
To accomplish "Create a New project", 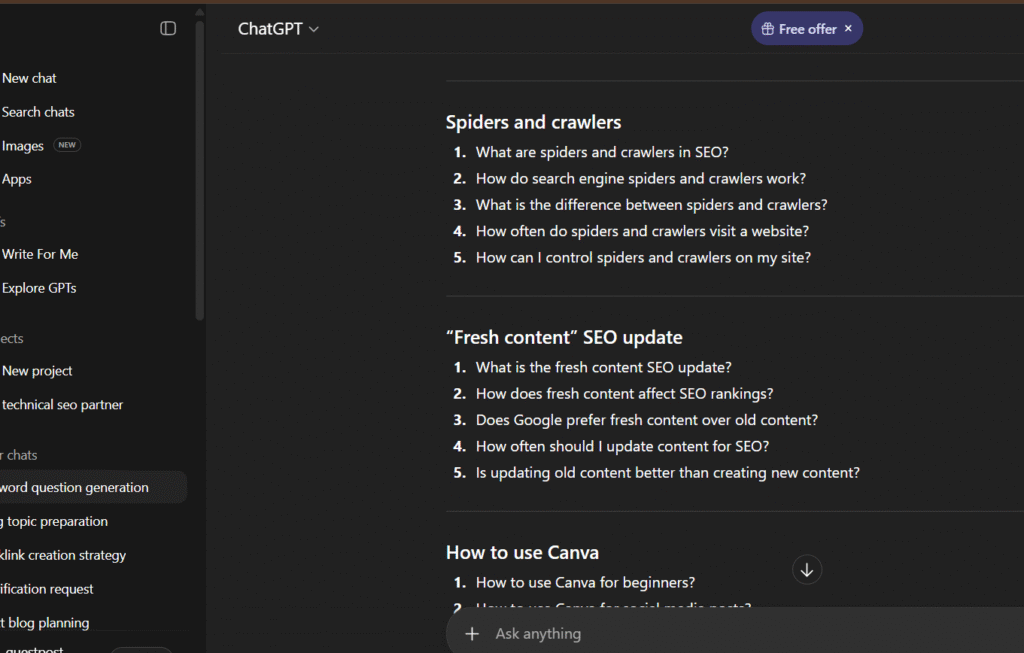I will coord(38,371).
